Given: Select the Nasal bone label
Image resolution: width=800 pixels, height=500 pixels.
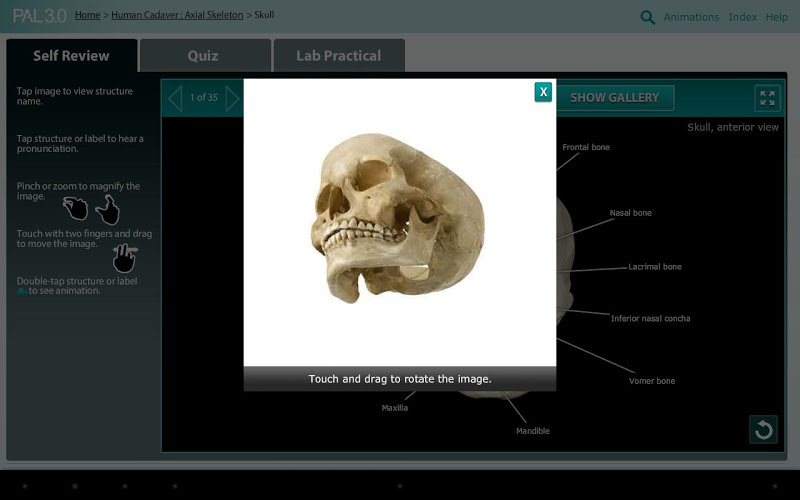Looking at the screenshot, I should 631,213.
